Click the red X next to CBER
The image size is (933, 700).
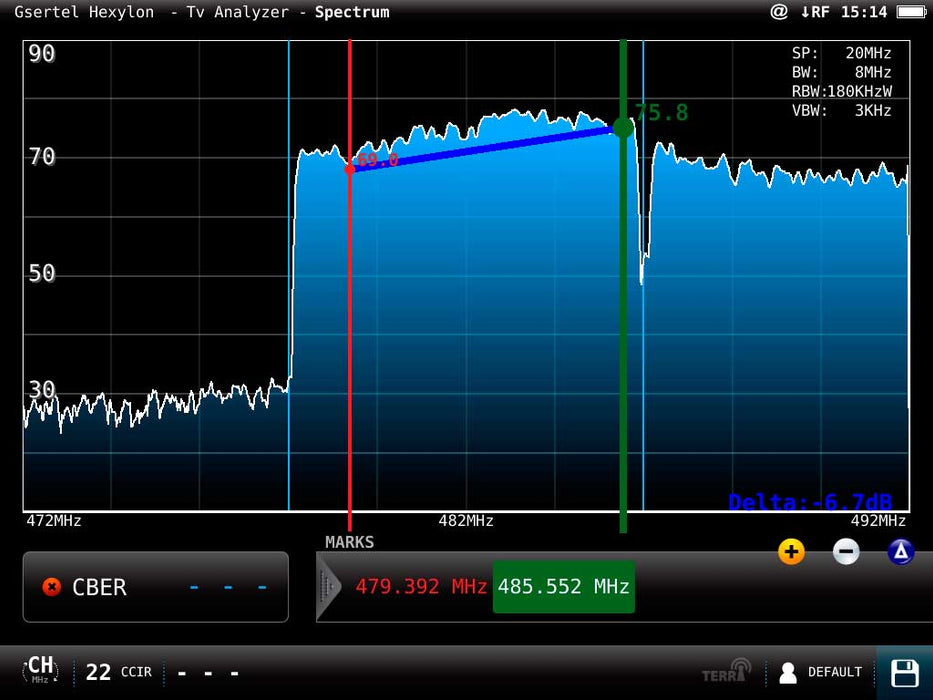[x=52, y=587]
